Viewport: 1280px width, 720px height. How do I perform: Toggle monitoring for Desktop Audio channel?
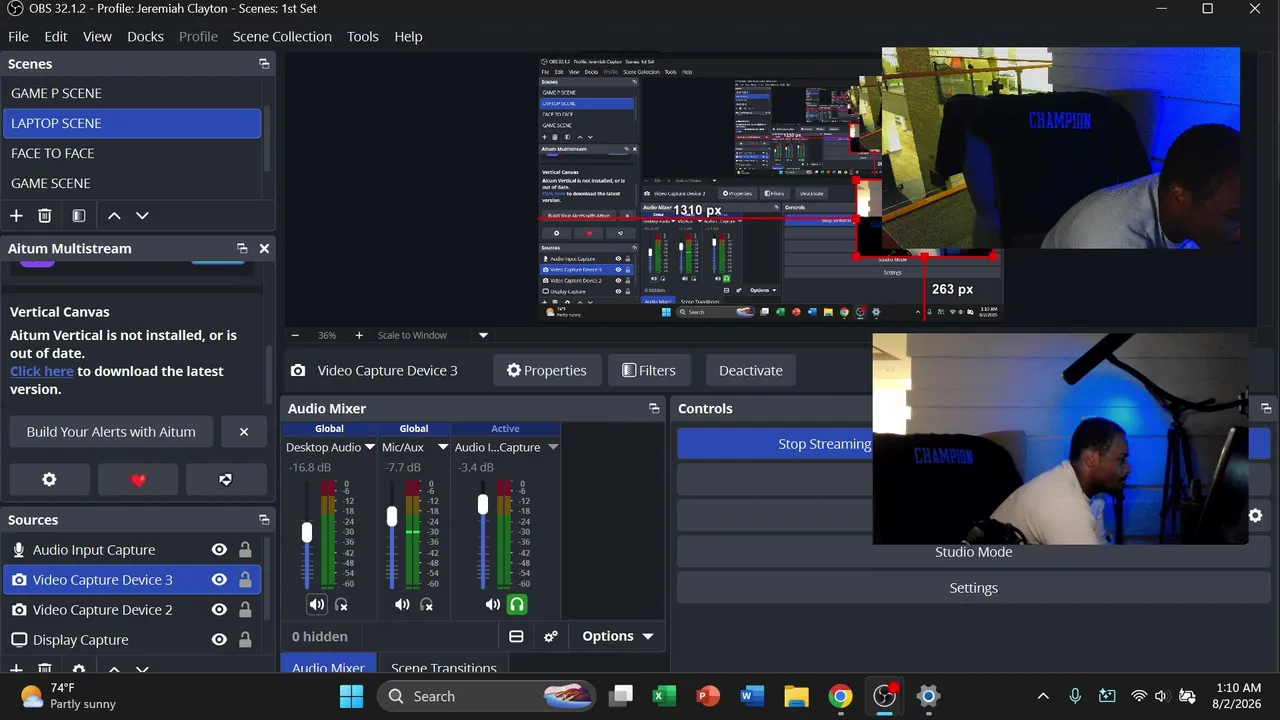(342, 604)
